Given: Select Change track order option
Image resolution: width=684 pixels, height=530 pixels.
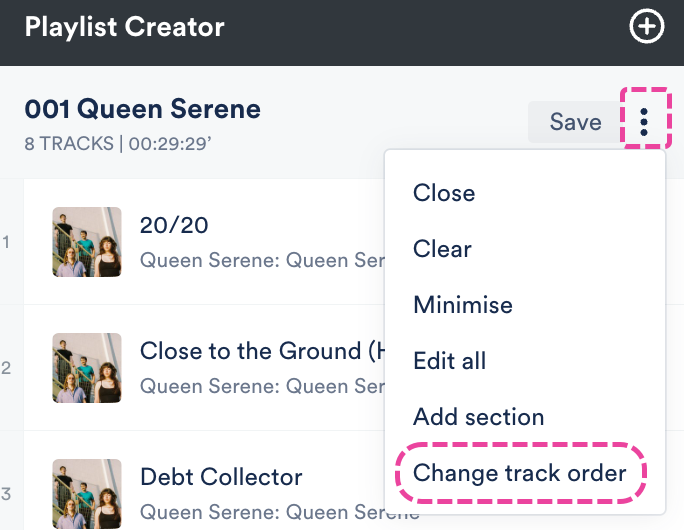Looking at the screenshot, I should point(520,473).
